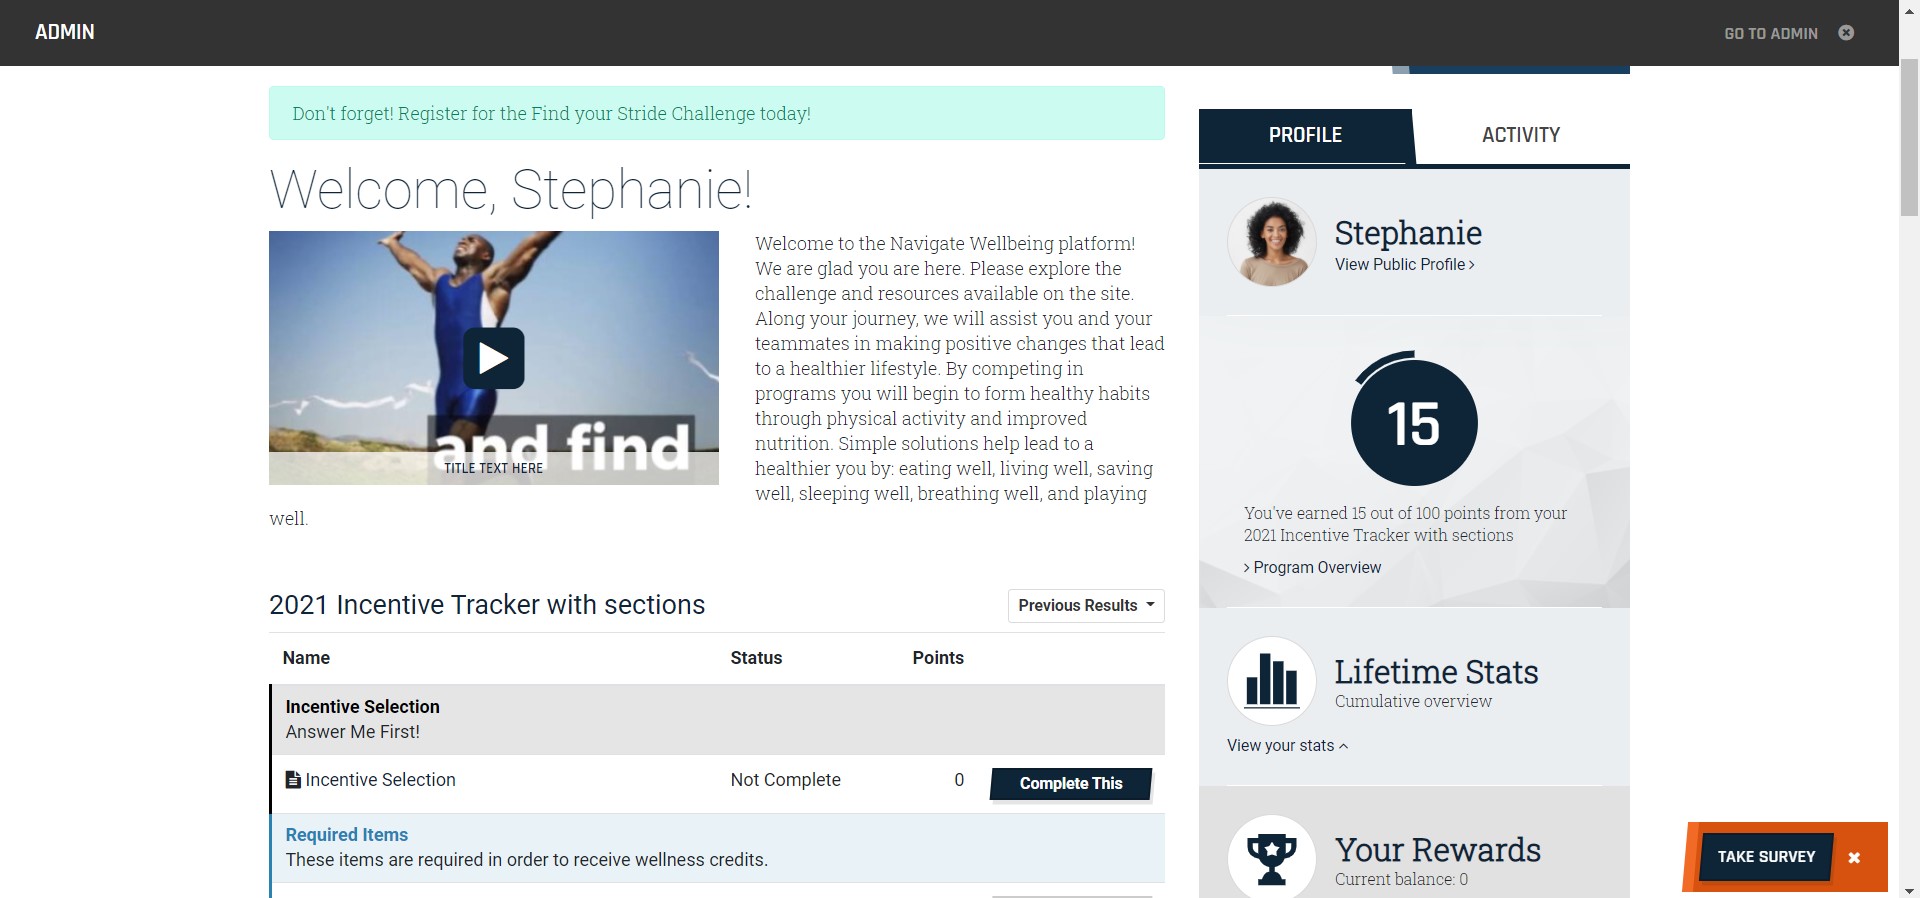Open the Previous Results dropdown
The height and width of the screenshot is (898, 1920).
1086,606
